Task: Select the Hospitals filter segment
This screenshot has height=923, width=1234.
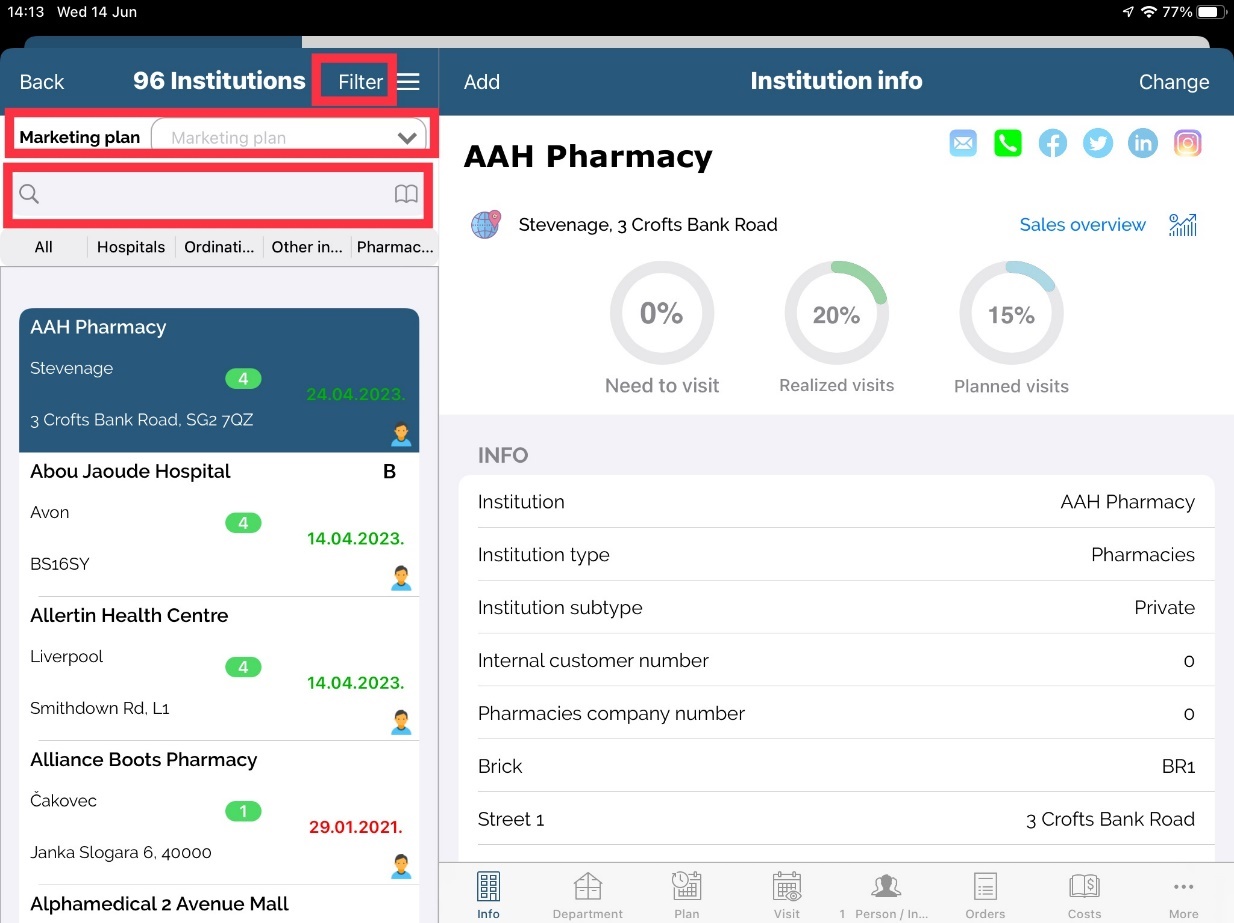Action: tap(131, 247)
